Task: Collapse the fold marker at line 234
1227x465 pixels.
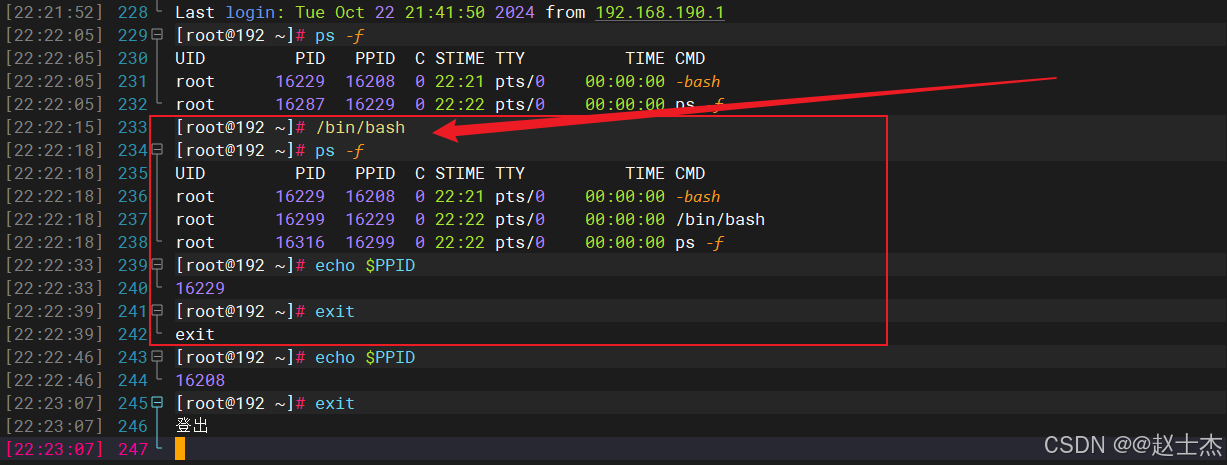Action: pyautogui.click(x=157, y=151)
